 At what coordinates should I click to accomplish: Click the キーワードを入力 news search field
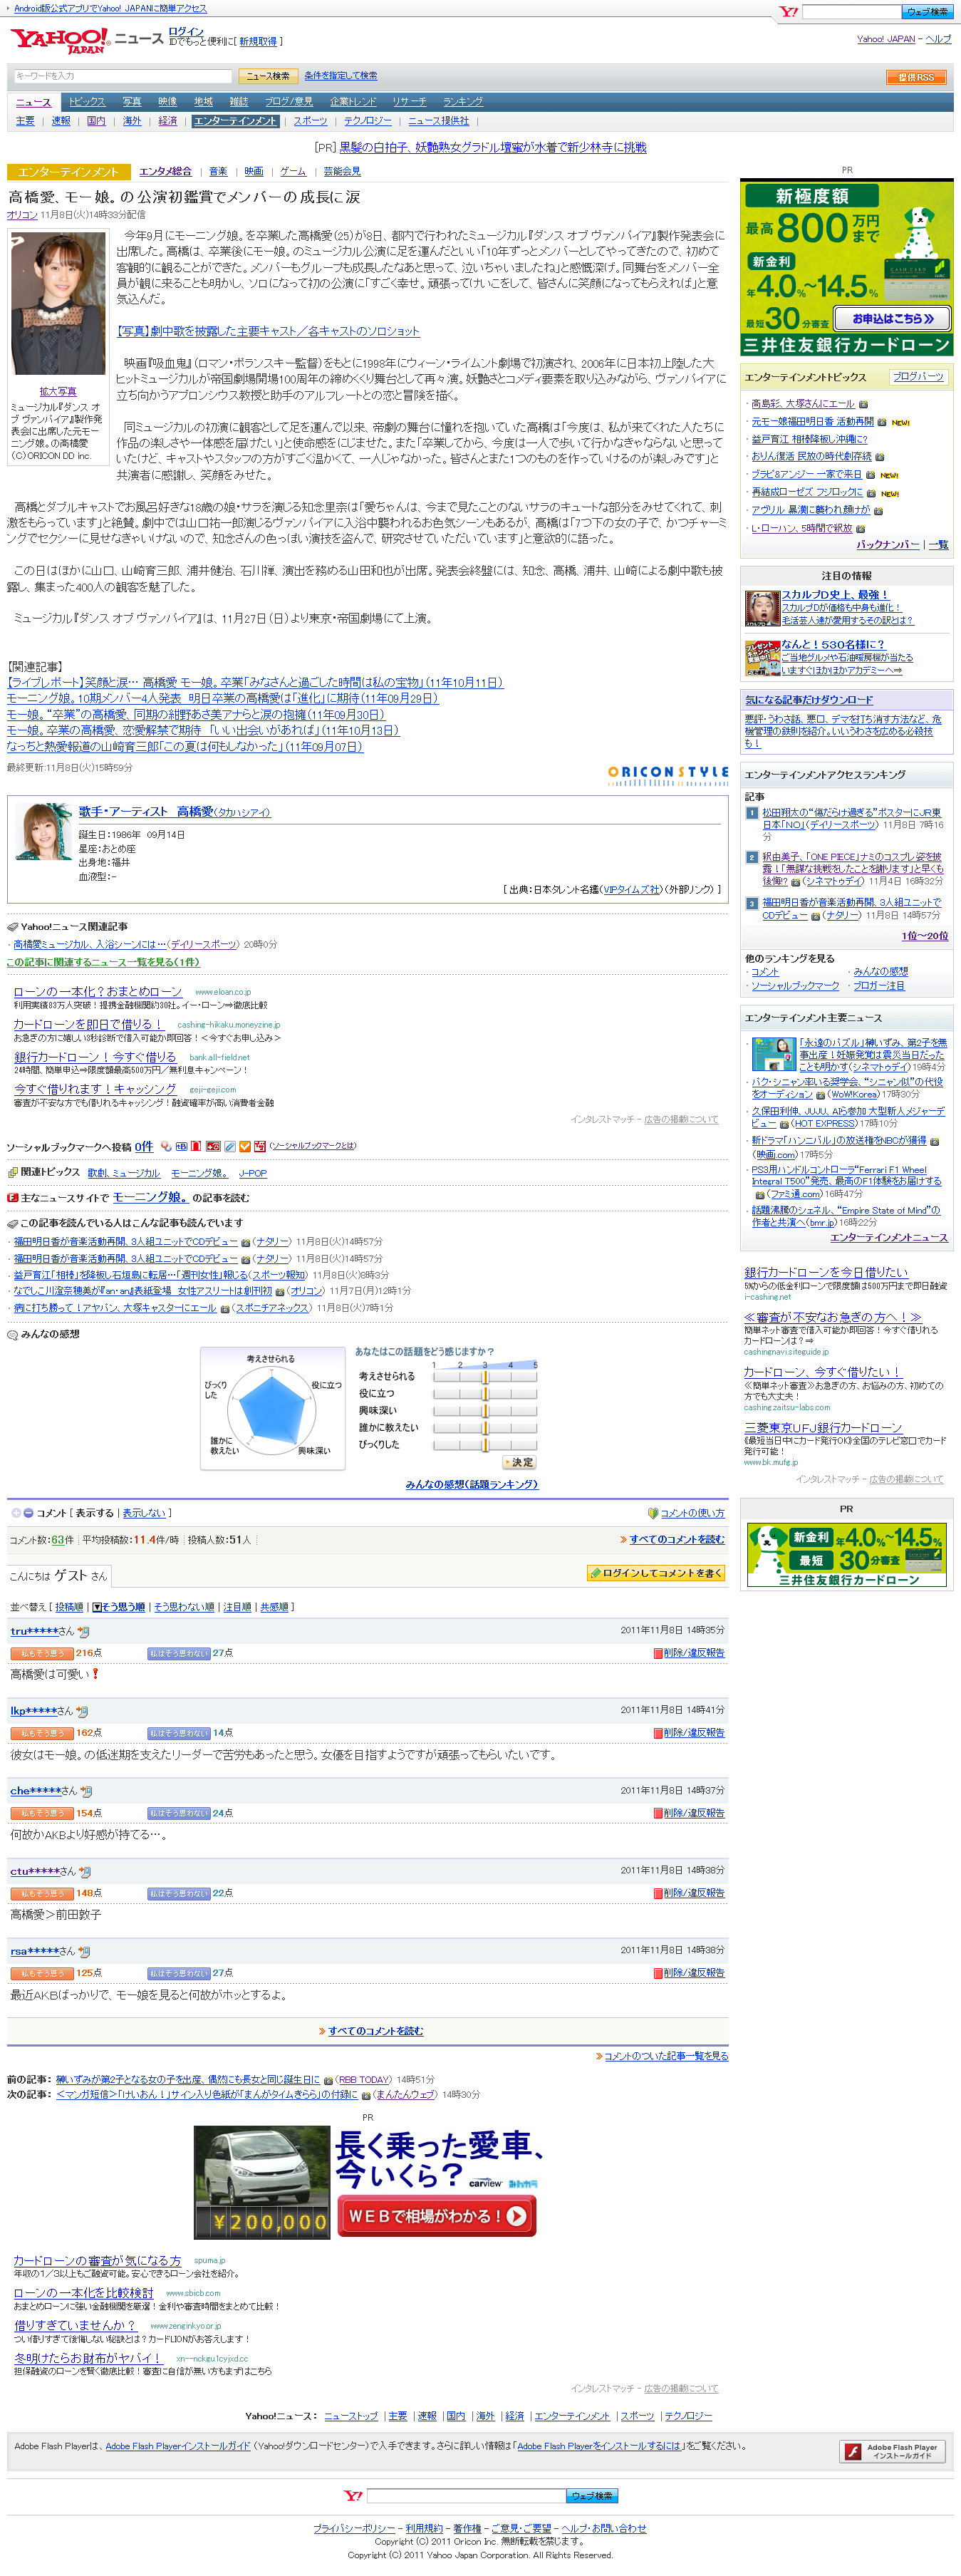pyautogui.click(x=123, y=76)
